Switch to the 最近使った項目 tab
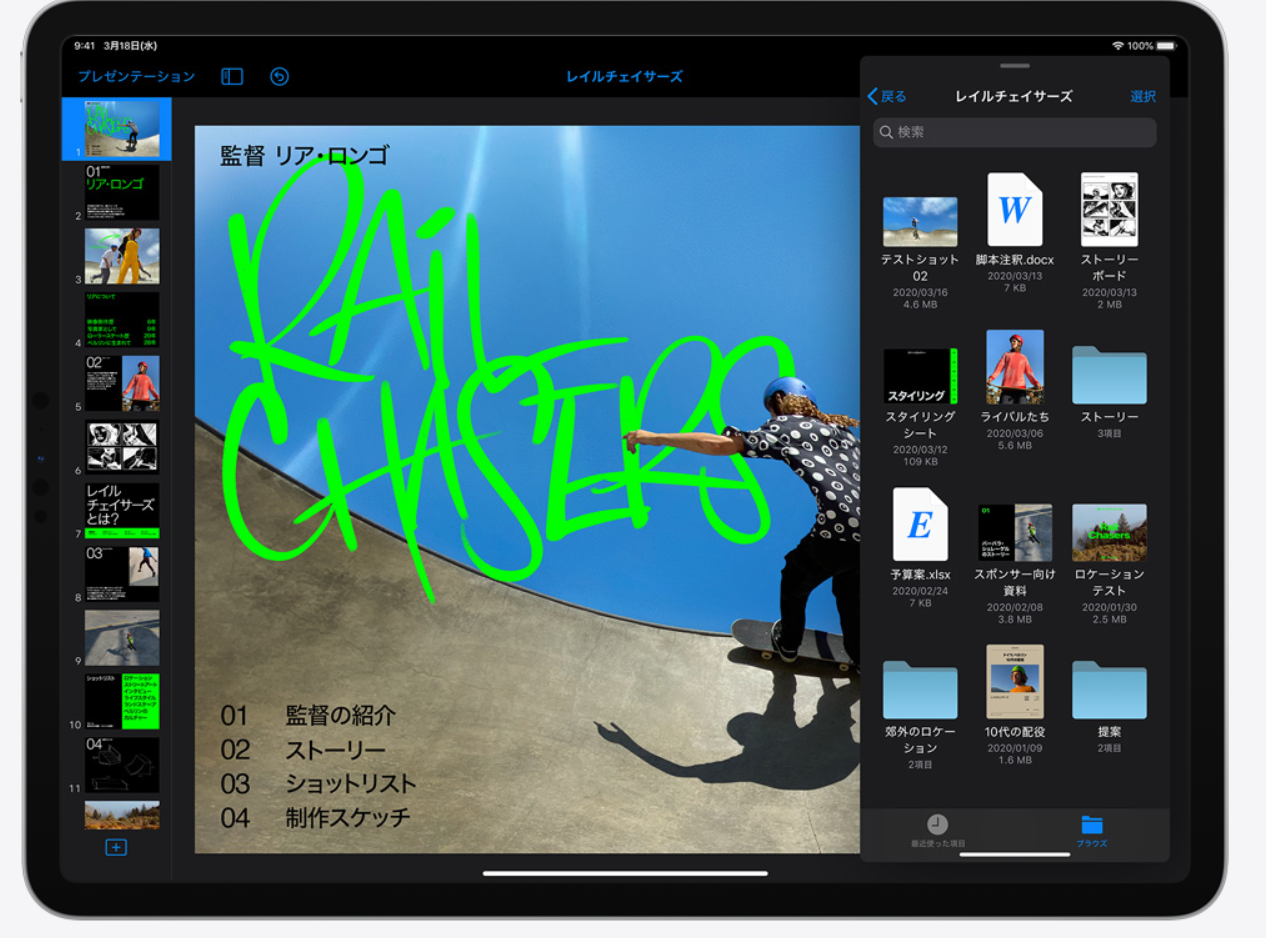This screenshot has height=938, width=1266. tap(937, 831)
